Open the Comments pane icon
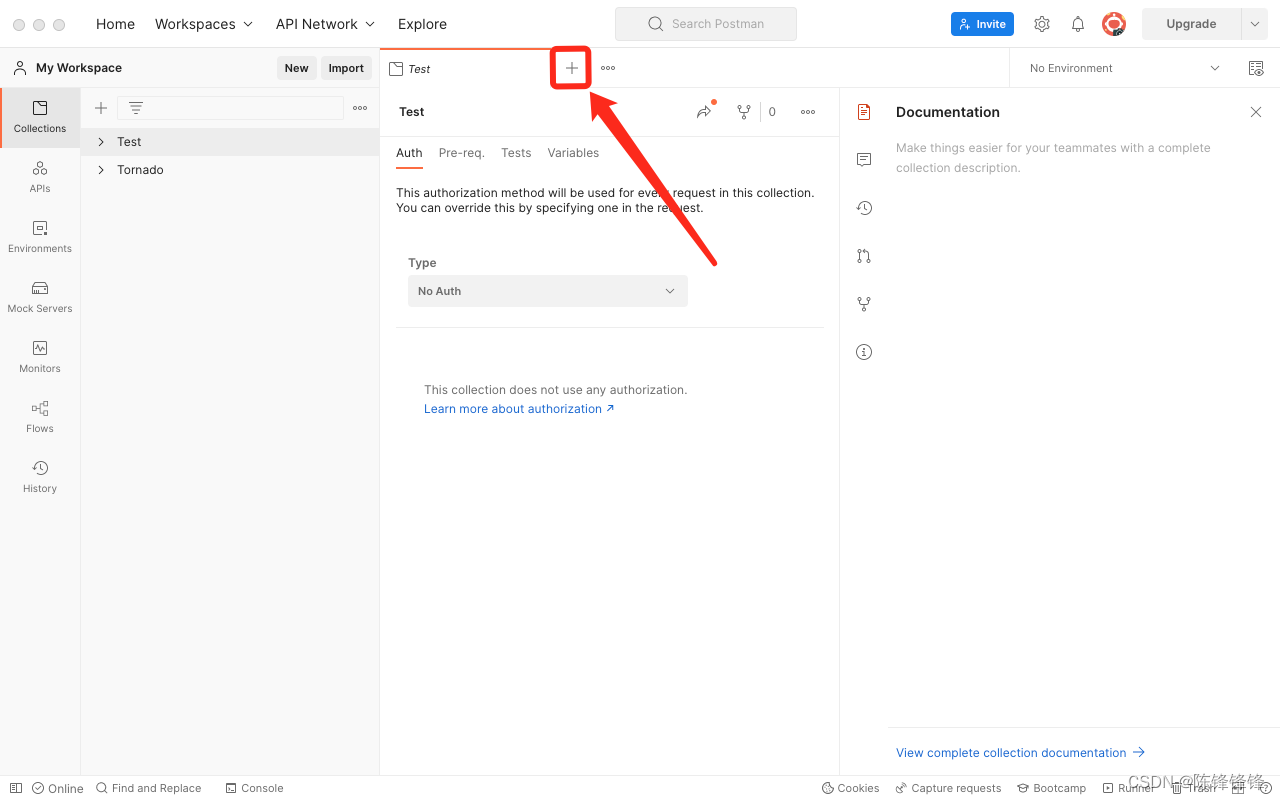Image resolution: width=1280 pixels, height=800 pixels. click(x=864, y=160)
